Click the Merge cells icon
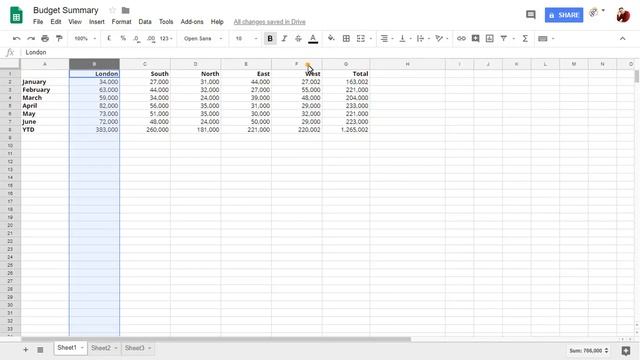Image resolution: width=640 pixels, height=360 pixels. [x=361, y=38]
